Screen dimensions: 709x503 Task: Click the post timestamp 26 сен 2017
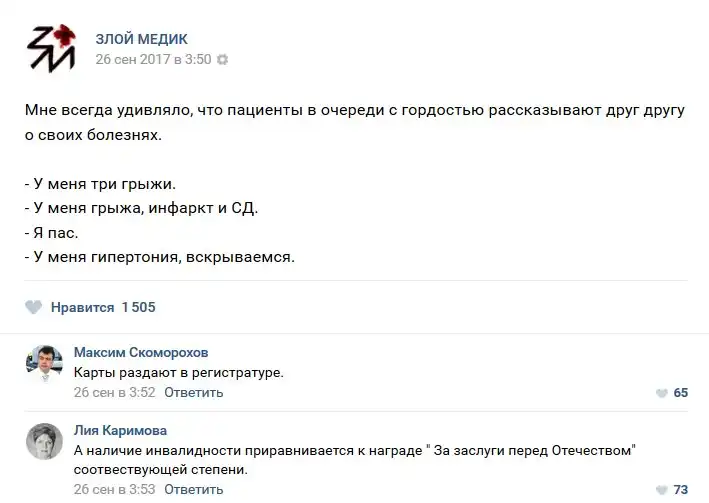(x=153, y=59)
